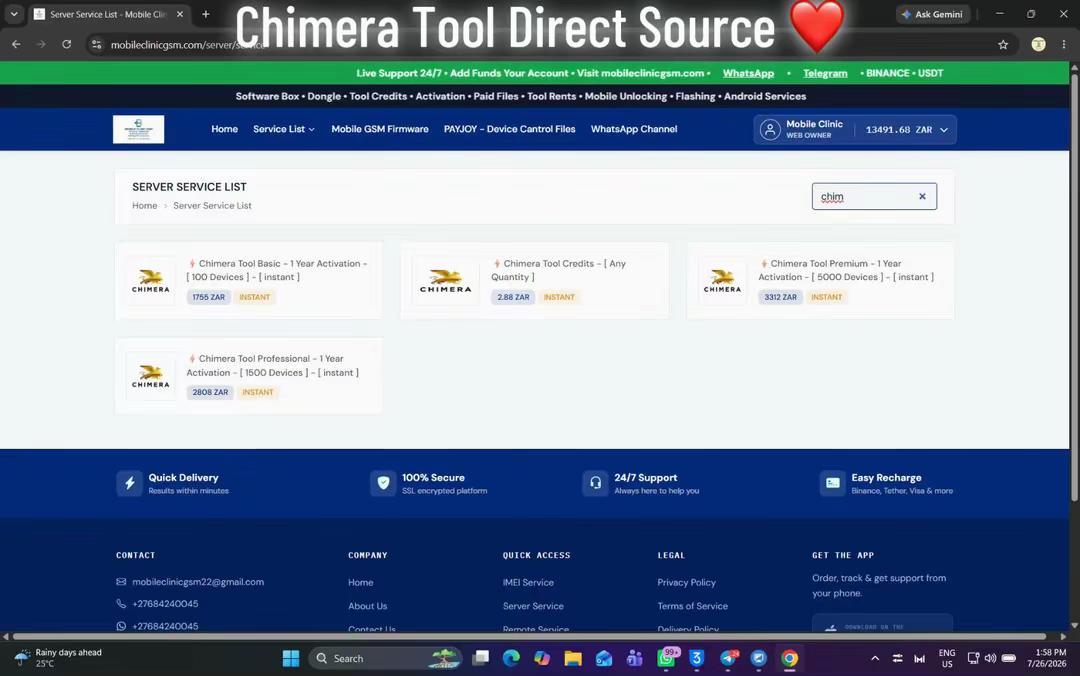
Task: Reload the current page
Action: 66,44
